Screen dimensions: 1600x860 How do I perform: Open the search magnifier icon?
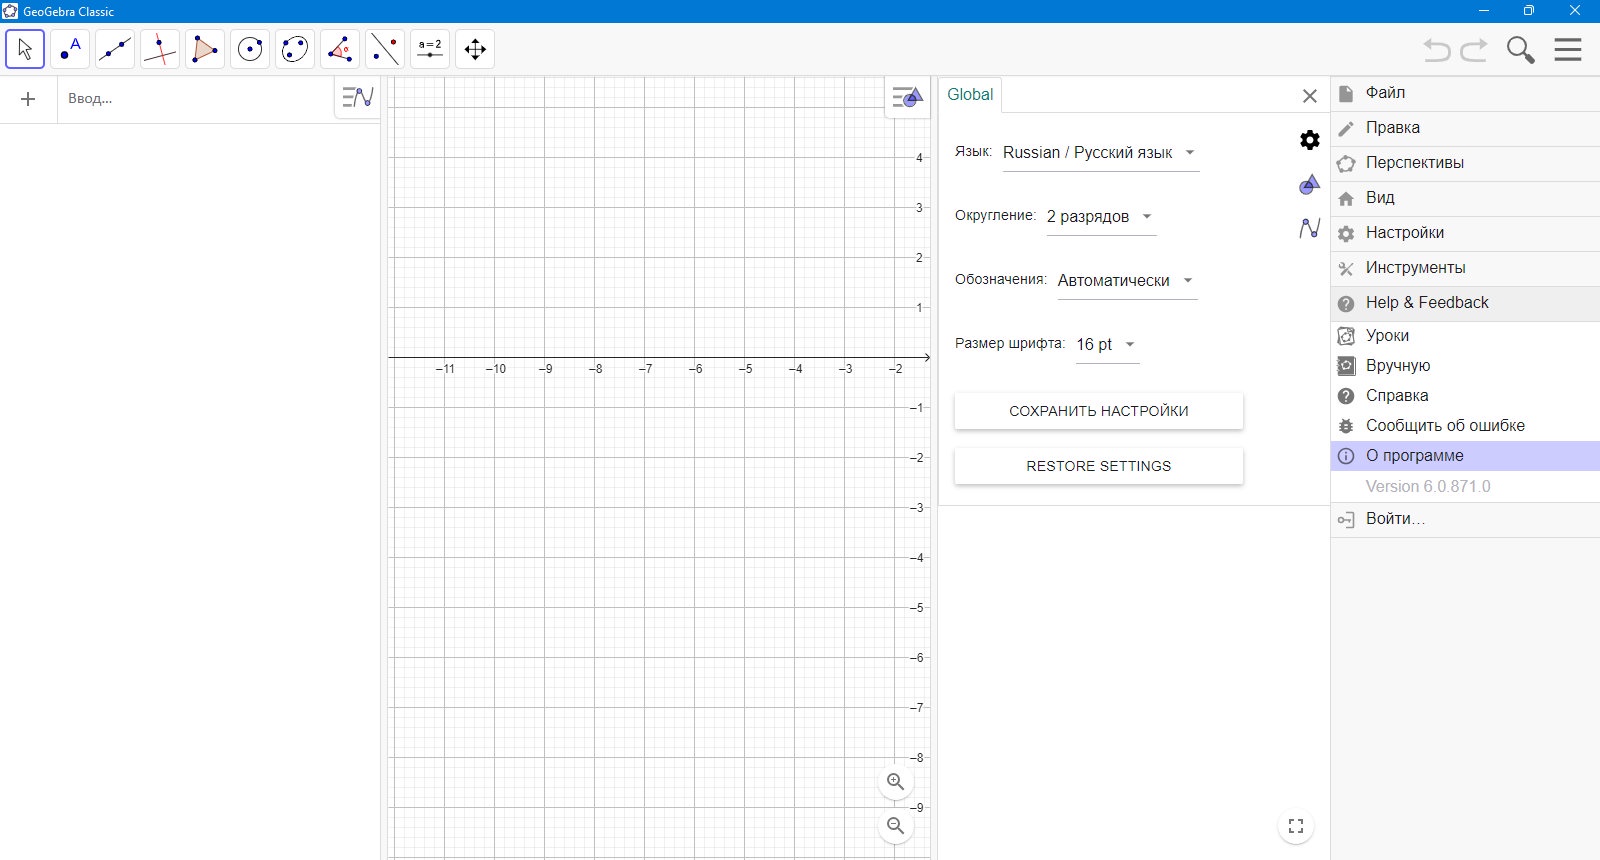click(1521, 50)
